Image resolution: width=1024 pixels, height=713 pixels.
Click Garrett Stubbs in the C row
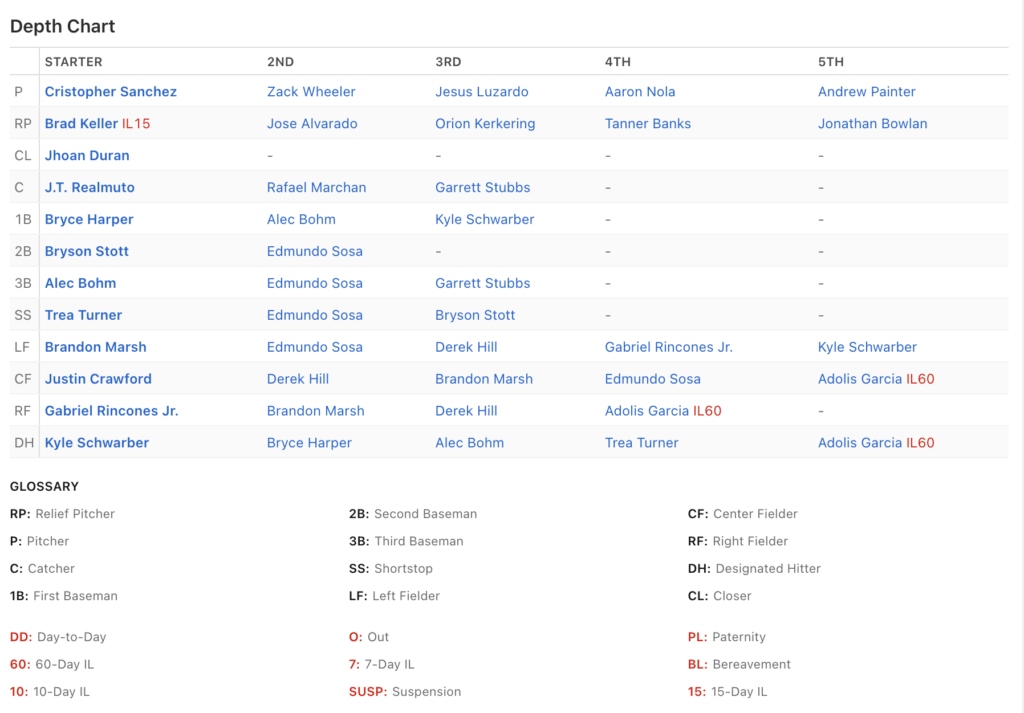tap(482, 187)
